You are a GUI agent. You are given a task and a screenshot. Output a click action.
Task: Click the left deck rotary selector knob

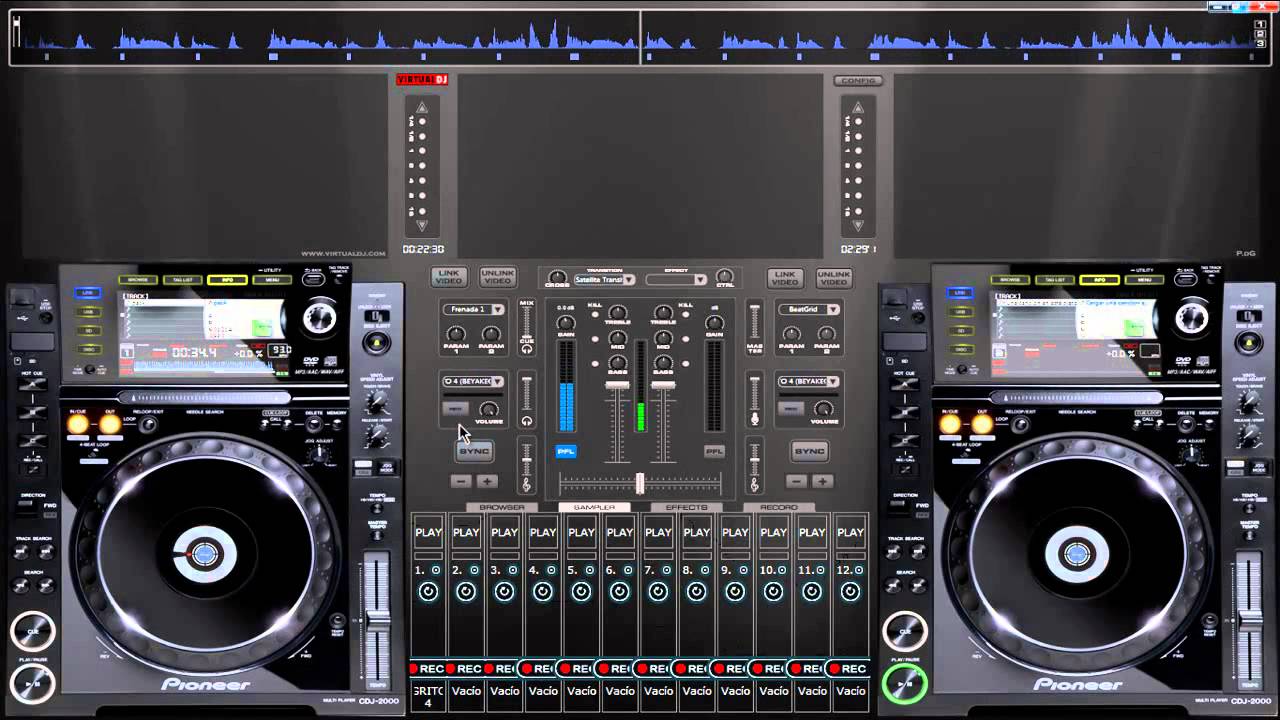[x=320, y=318]
